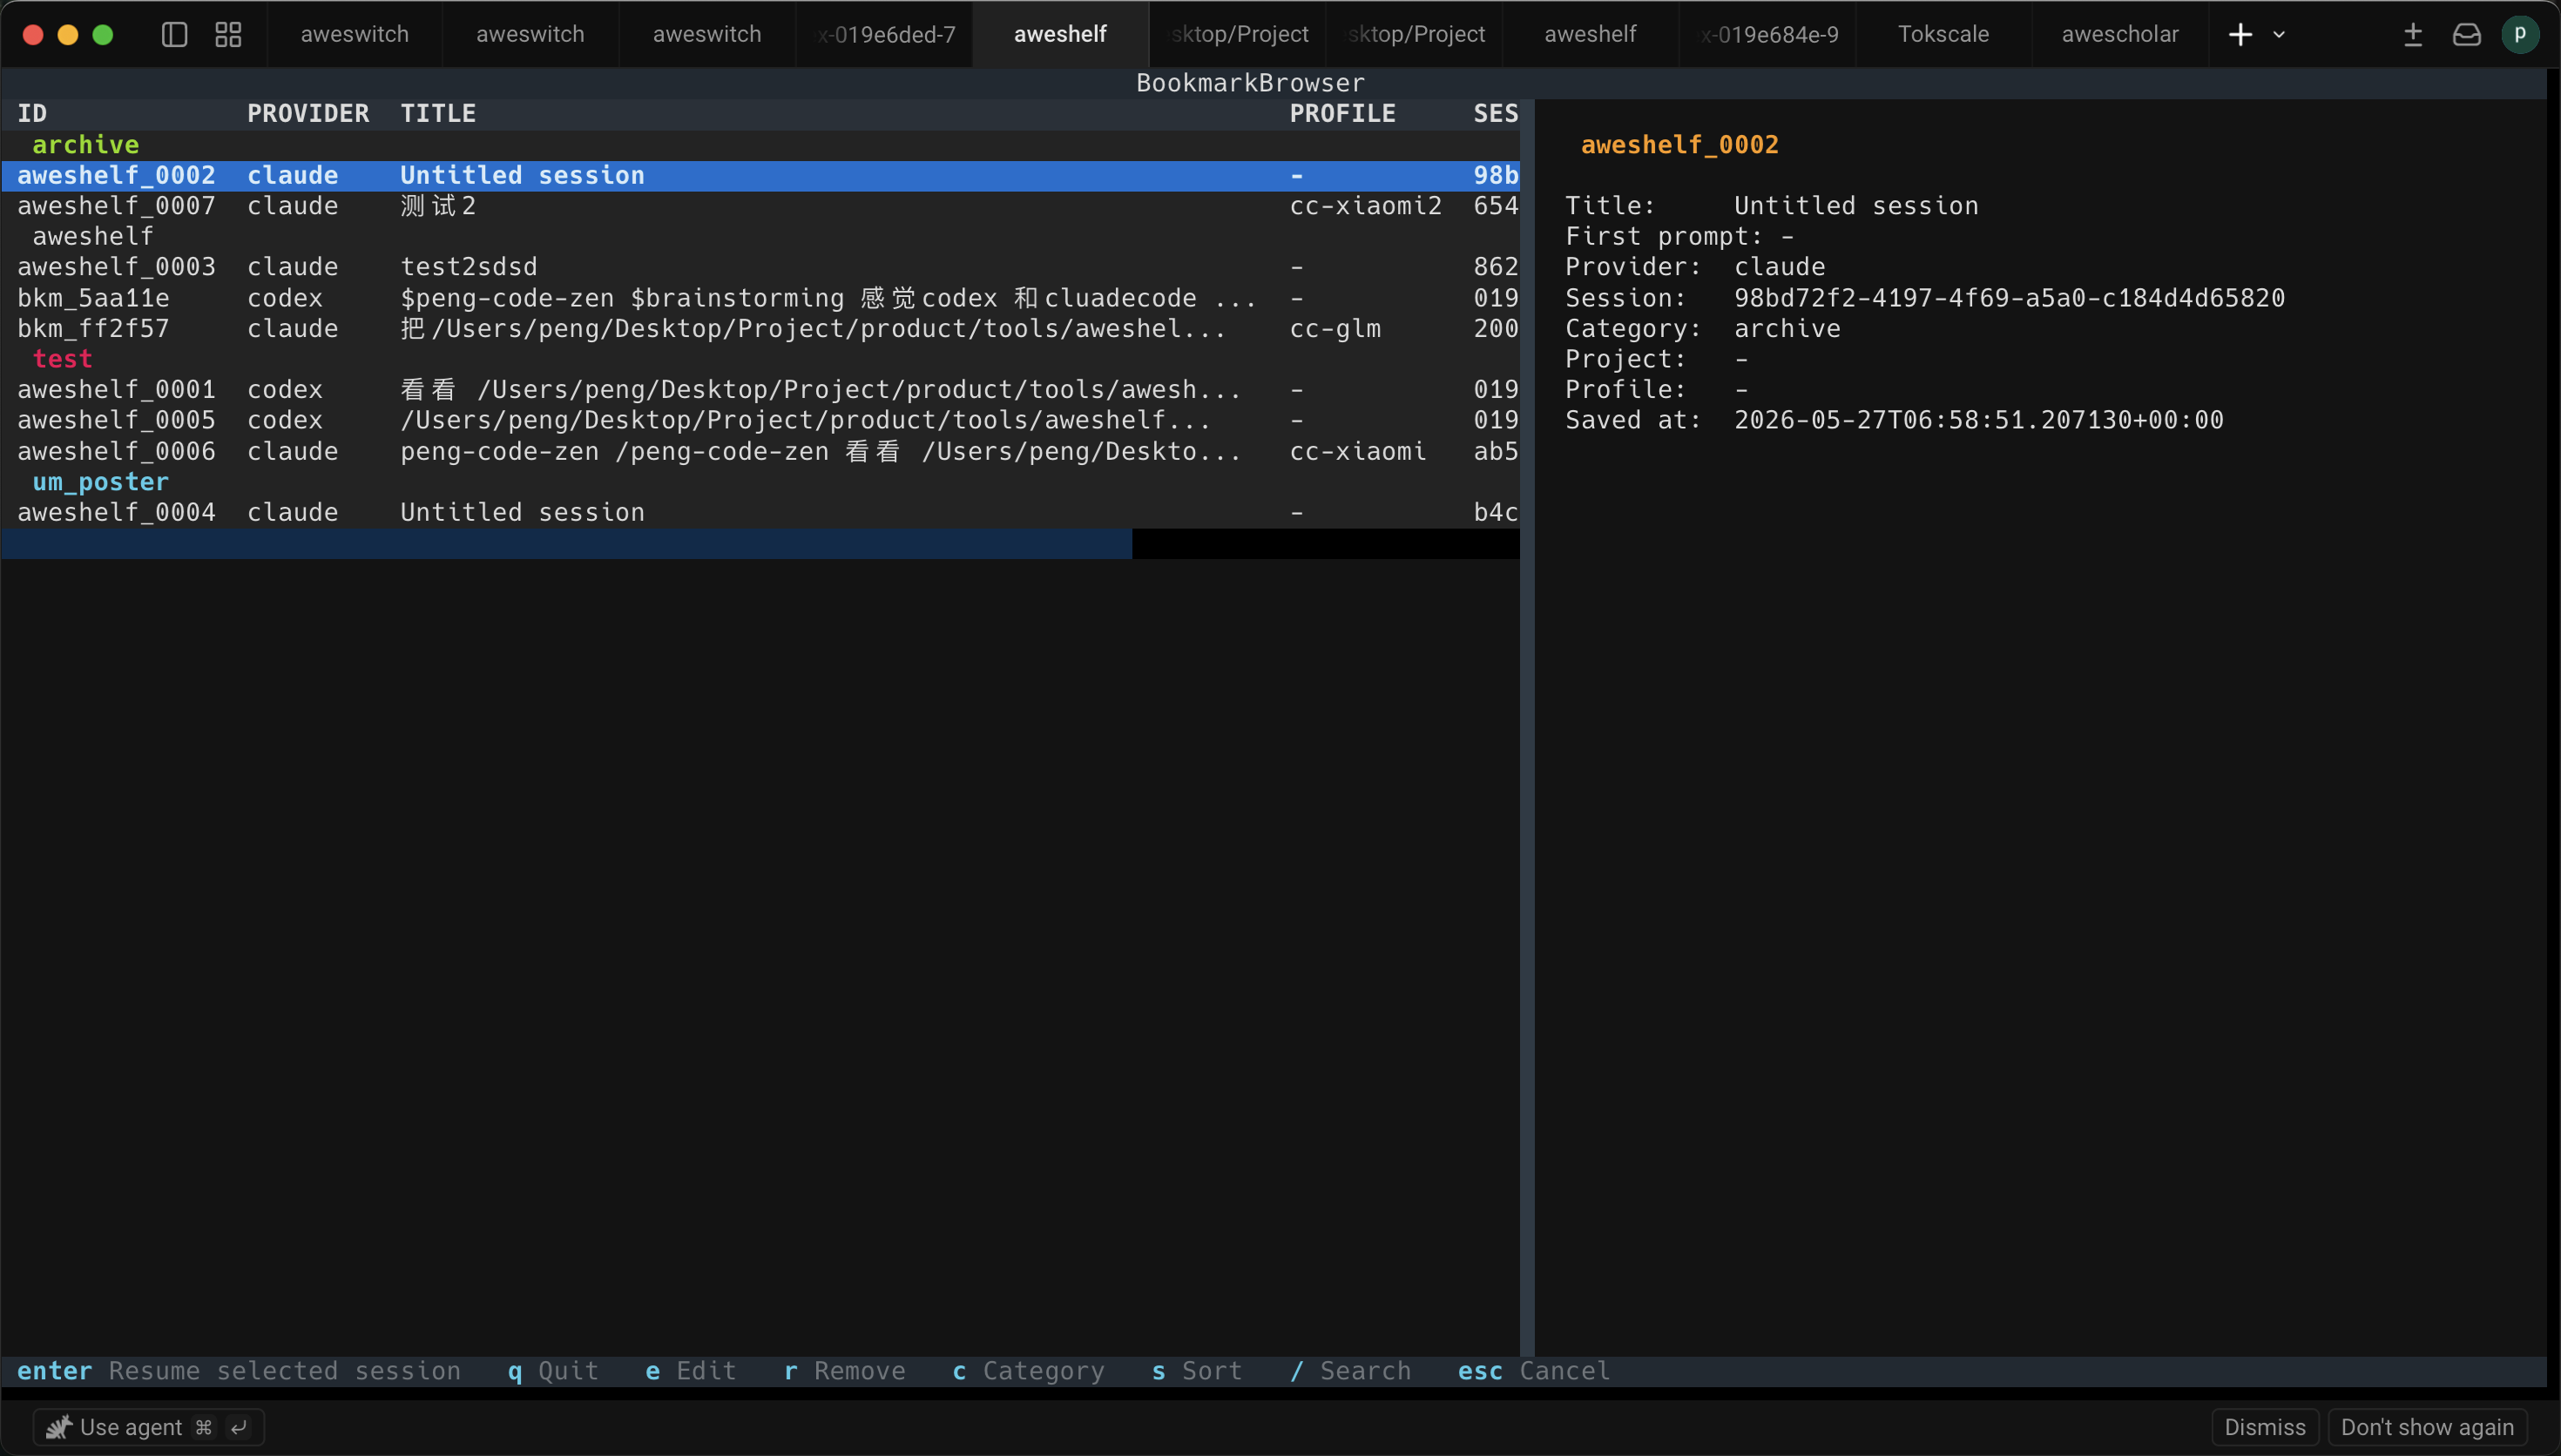The image size is (2561, 1456).
Task: Select row aweshelf_0006 claude
Action: pos(760,451)
